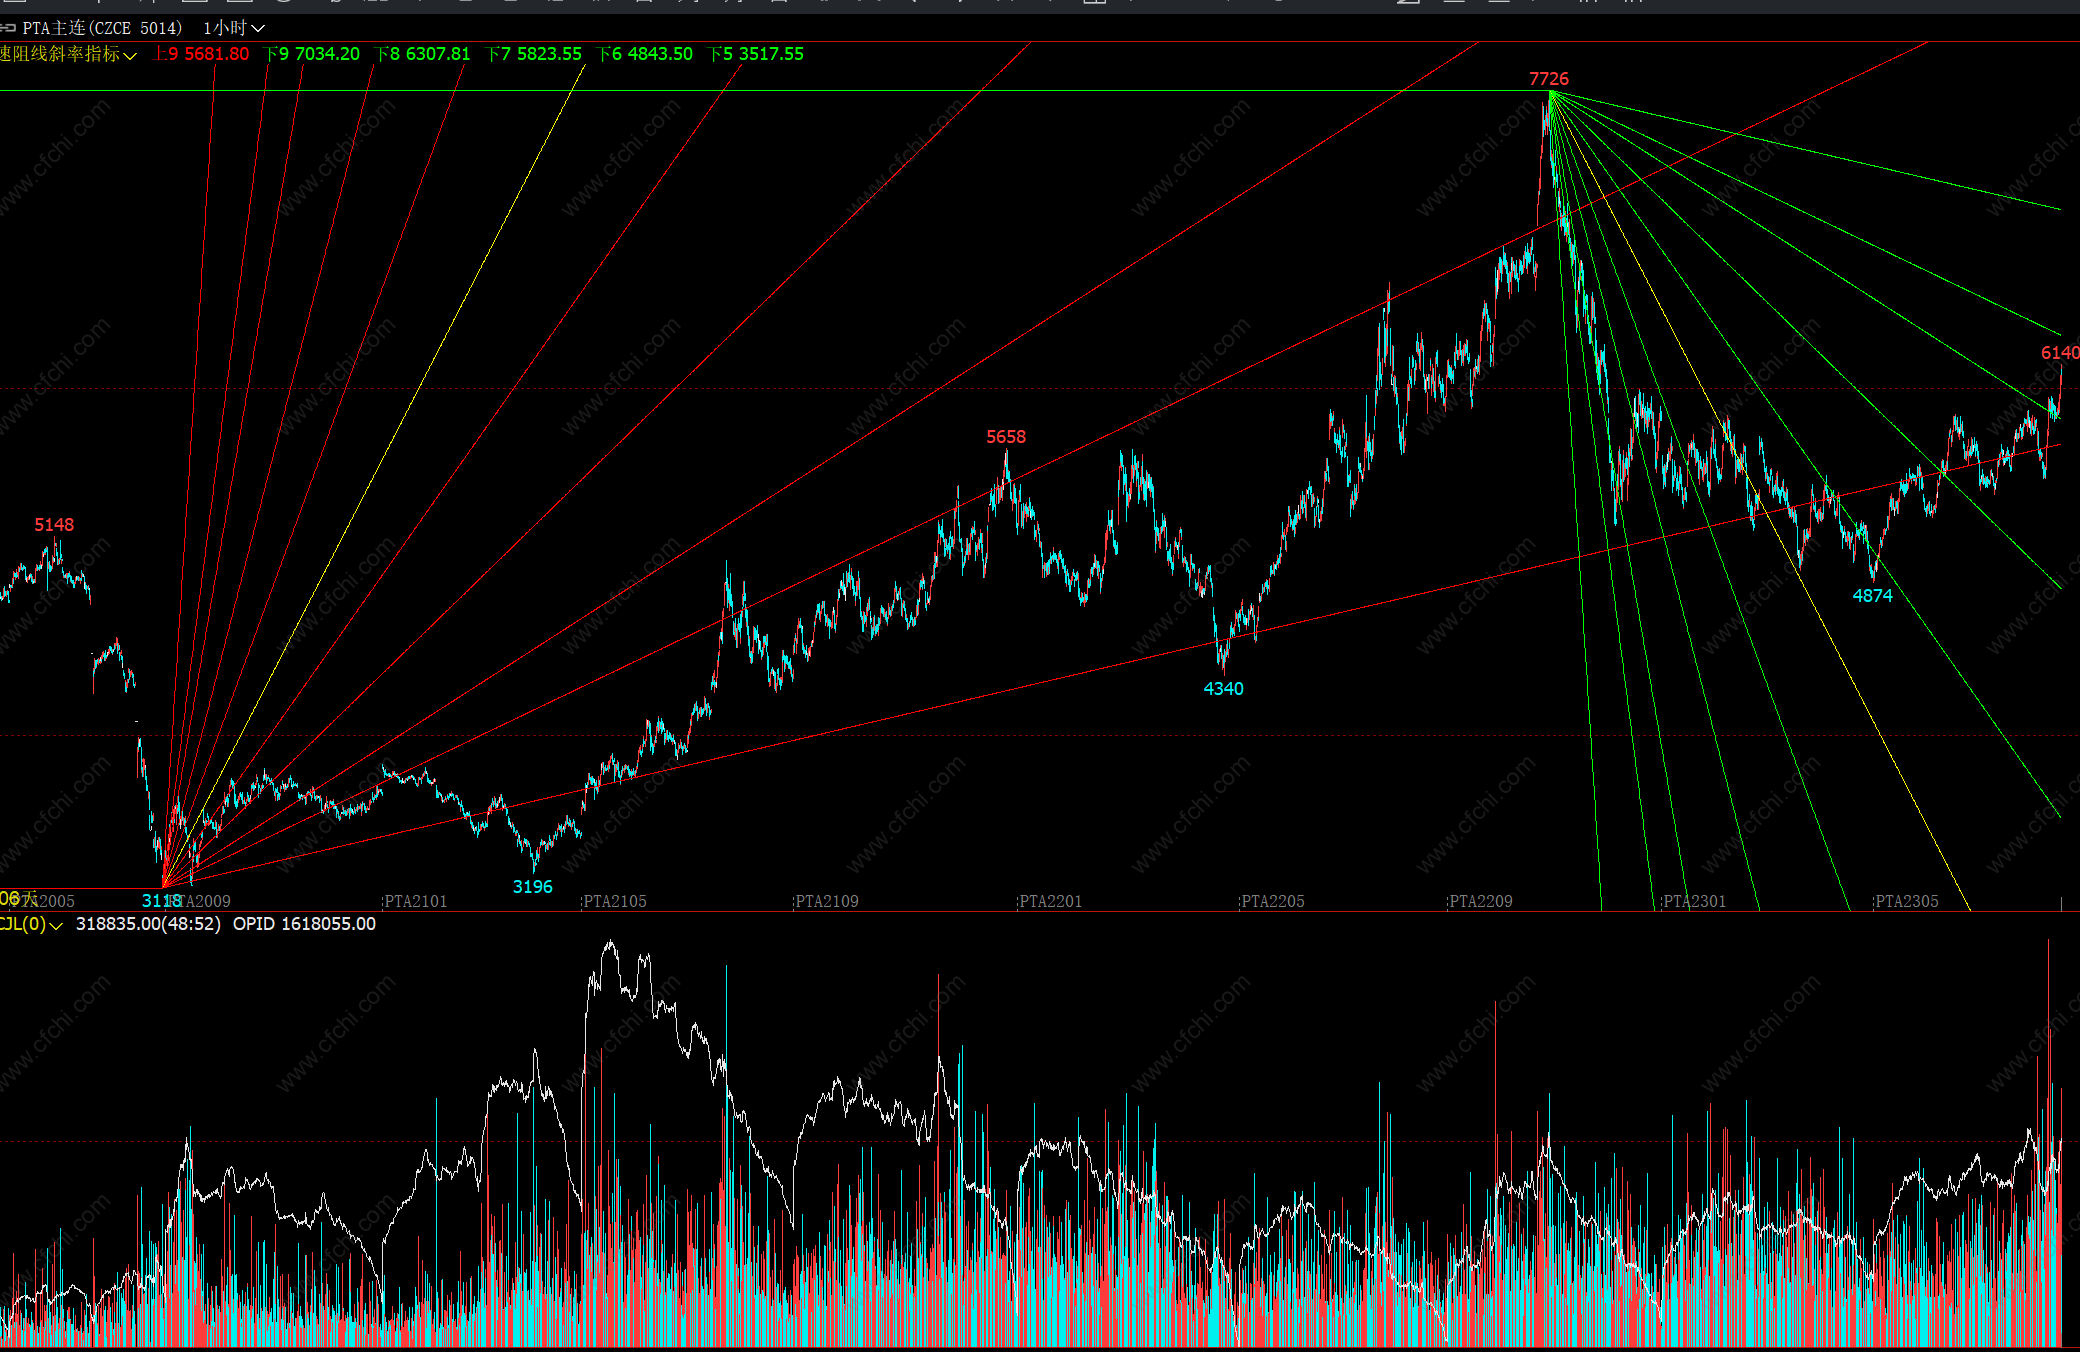Screen dimensions: 2080x1352
Task: Select the 3196 low price label
Action: (x=532, y=887)
